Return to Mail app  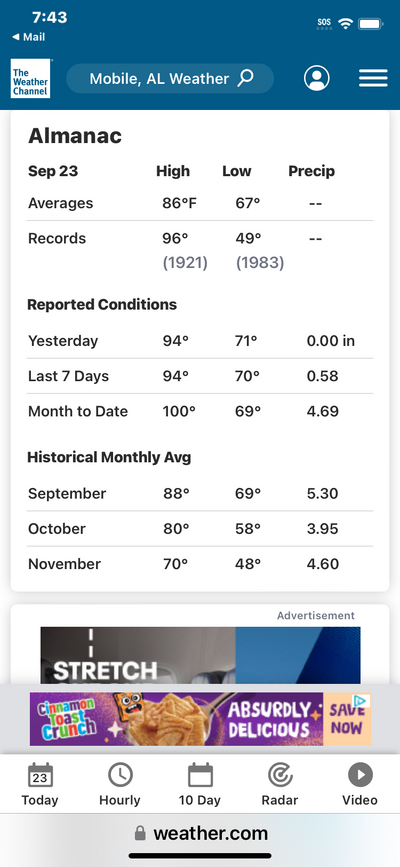(29, 37)
